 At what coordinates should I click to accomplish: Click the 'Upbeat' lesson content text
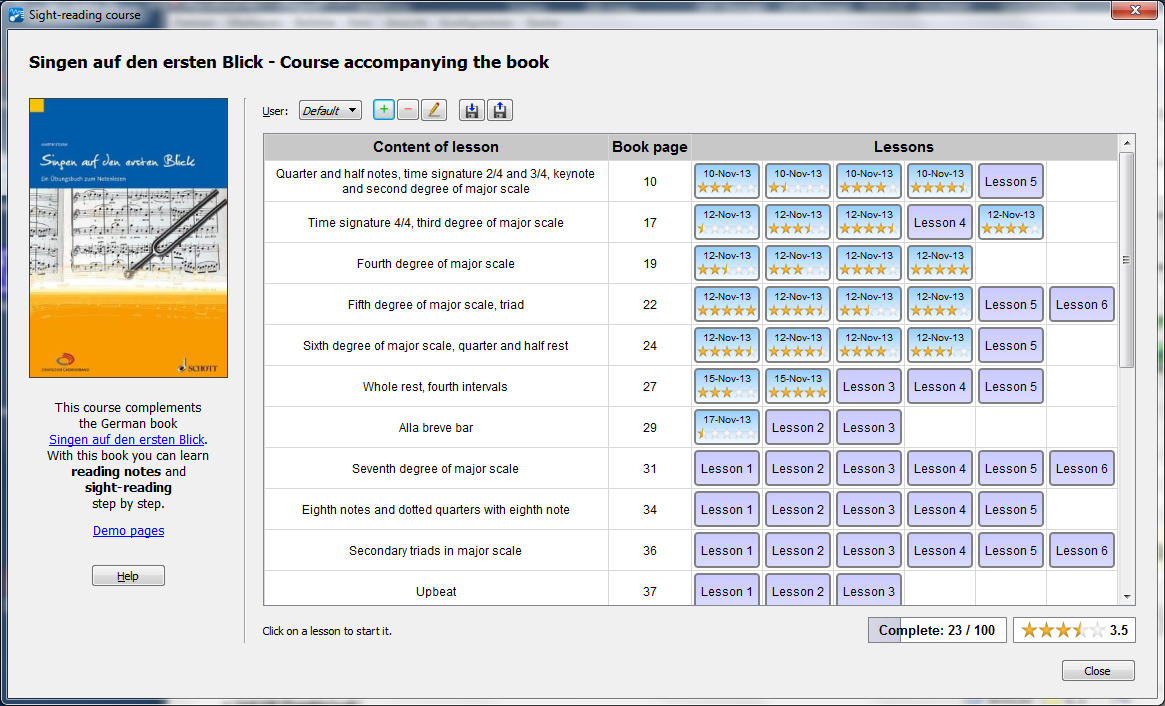pos(436,592)
